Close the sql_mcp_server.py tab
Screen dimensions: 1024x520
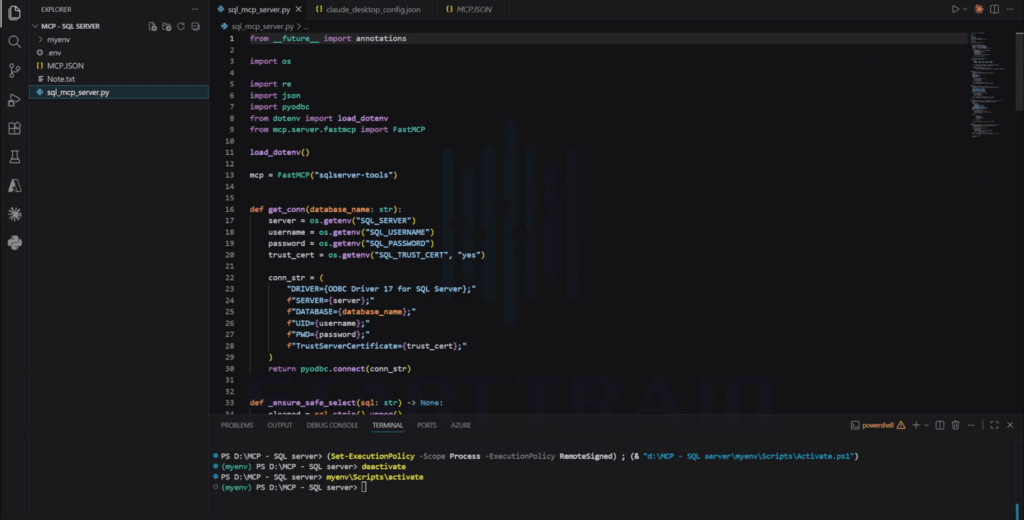pos(298,9)
